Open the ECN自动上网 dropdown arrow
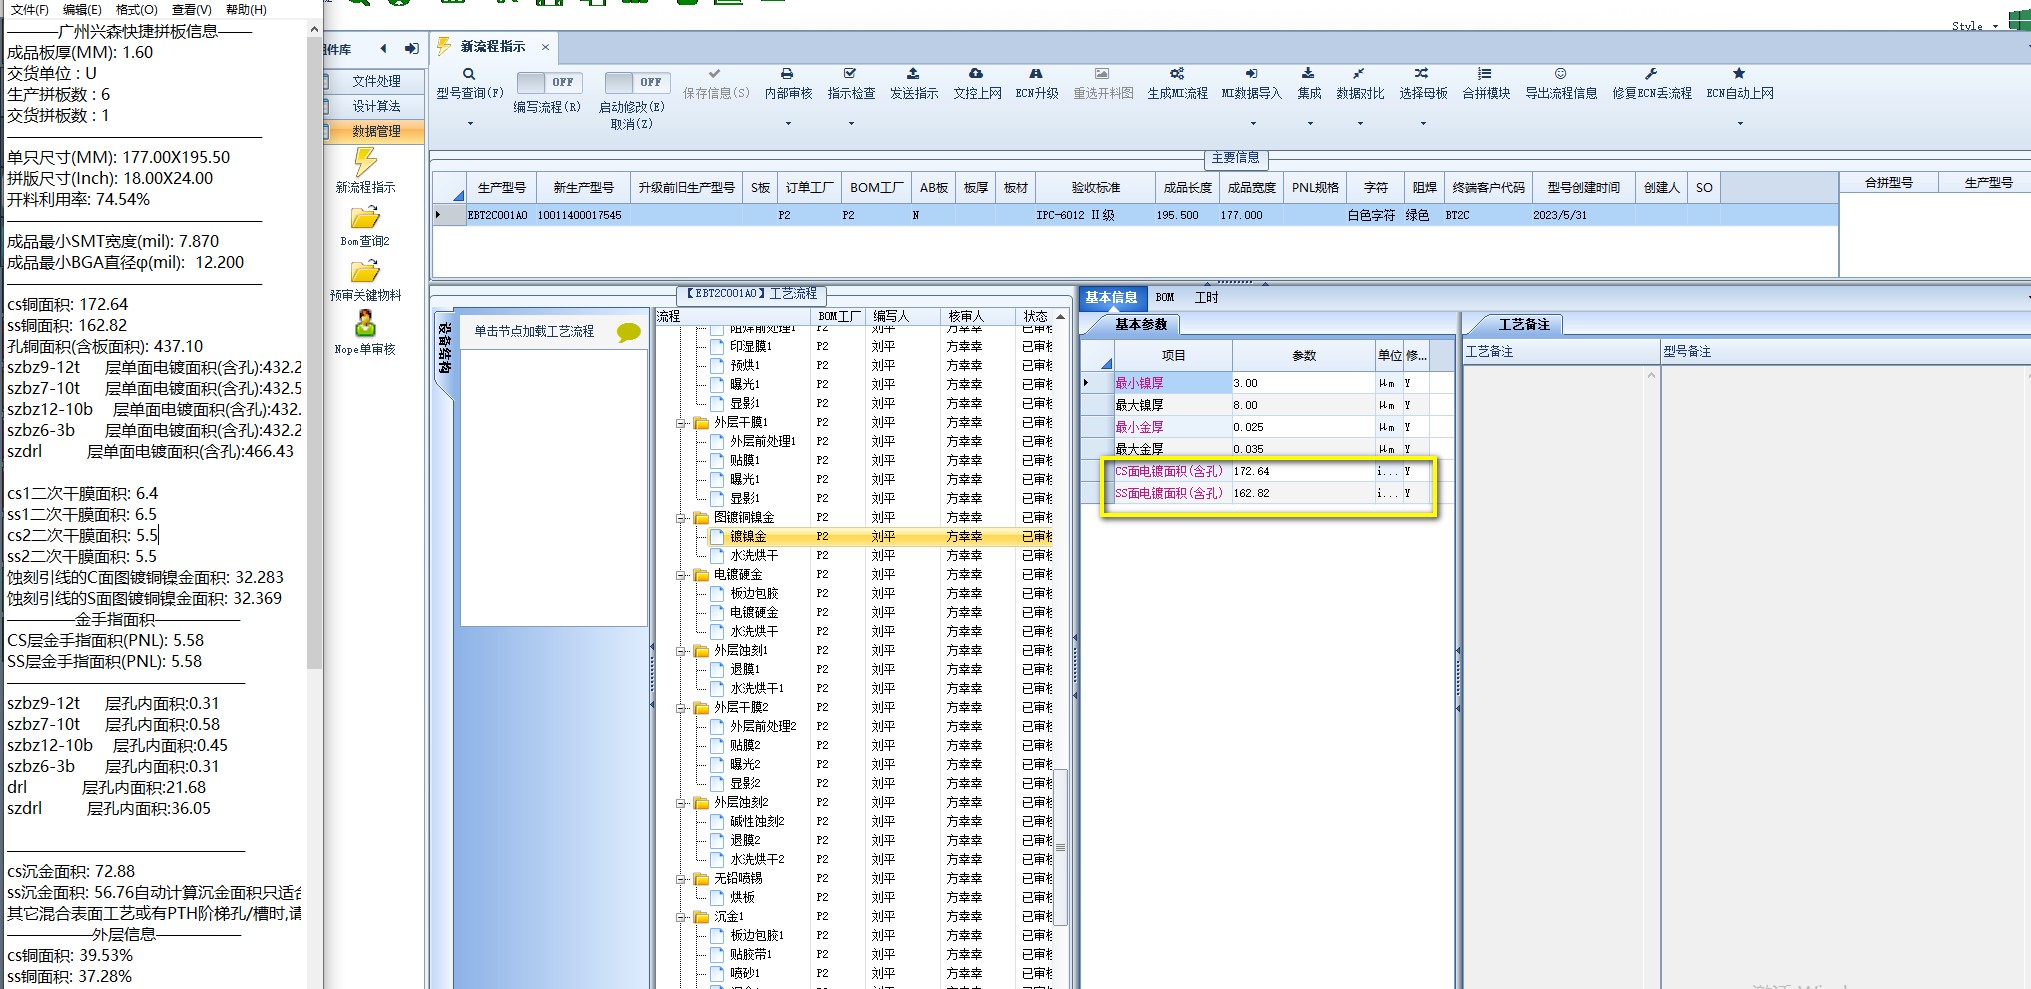The height and width of the screenshot is (989, 2031). [1740, 124]
